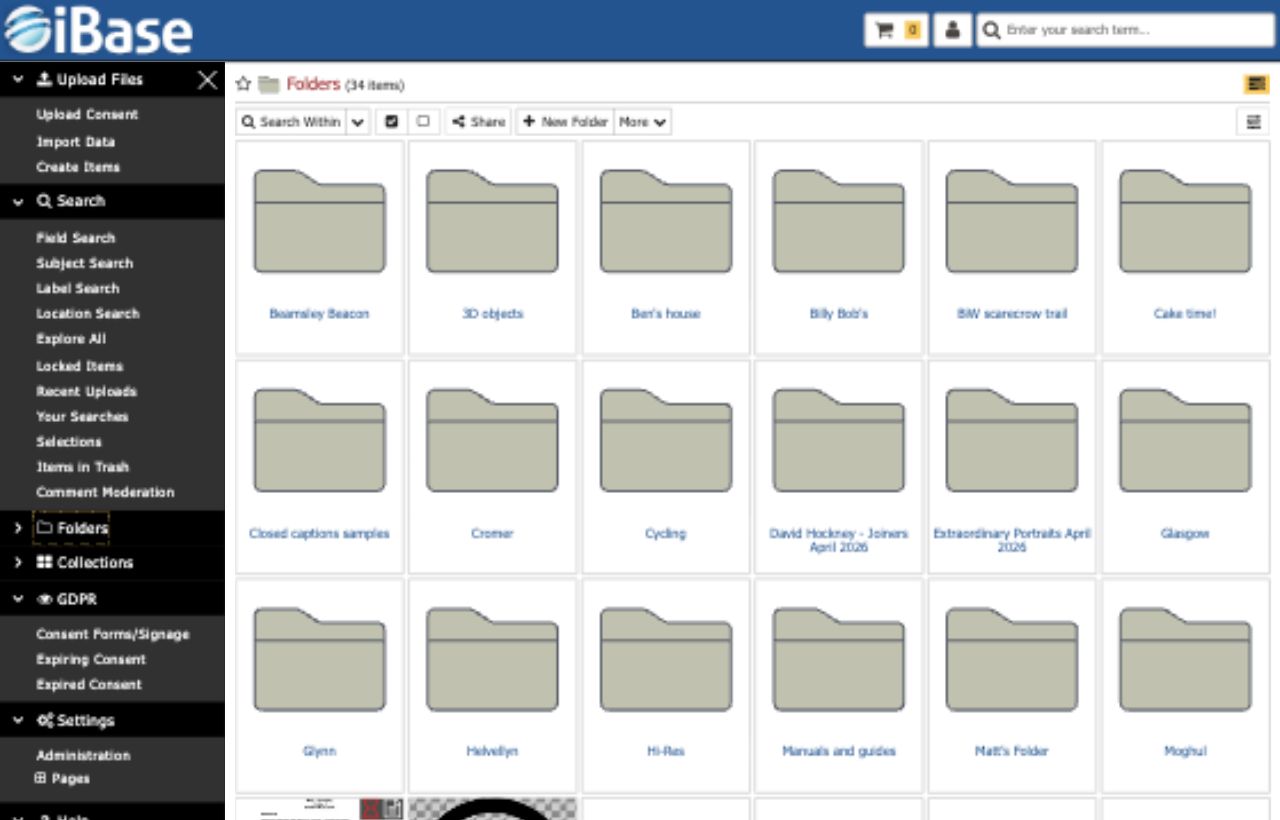Expand the Folders tree section
Screen dimensions: 1280x820
pyautogui.click(x=18, y=528)
